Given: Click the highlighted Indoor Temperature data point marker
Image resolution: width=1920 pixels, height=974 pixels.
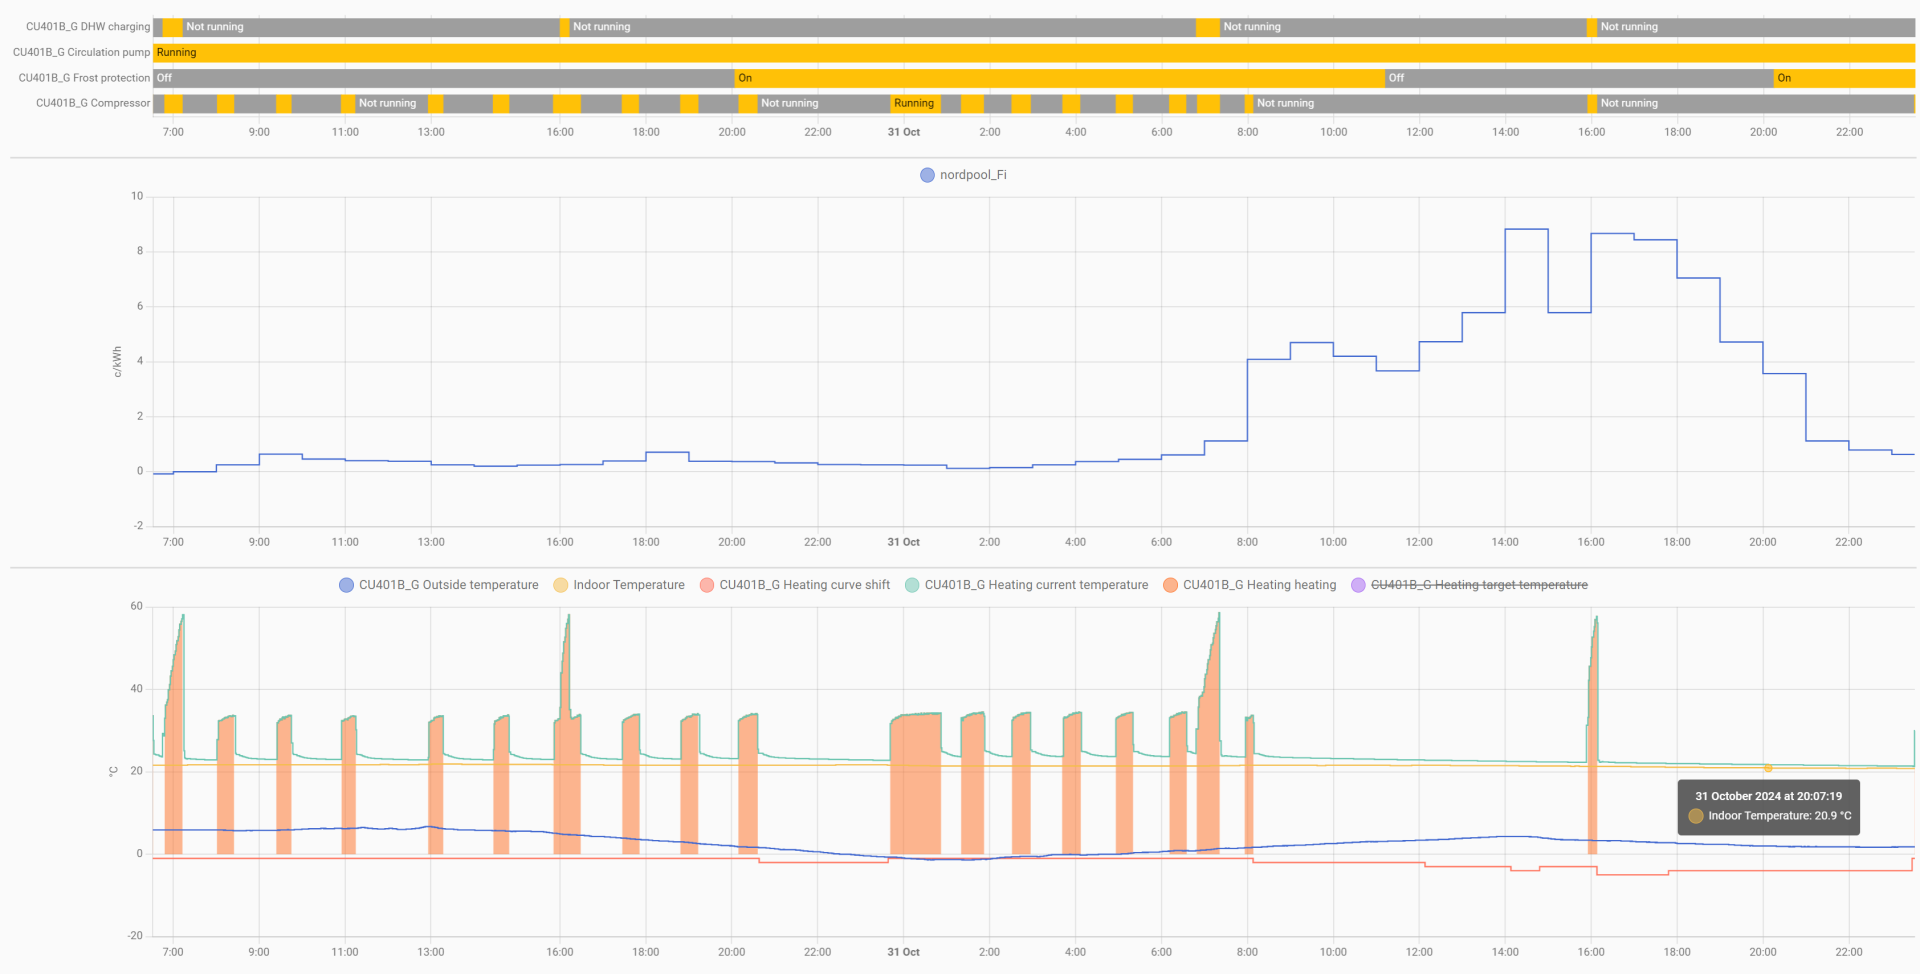Looking at the screenshot, I should tap(1768, 768).
